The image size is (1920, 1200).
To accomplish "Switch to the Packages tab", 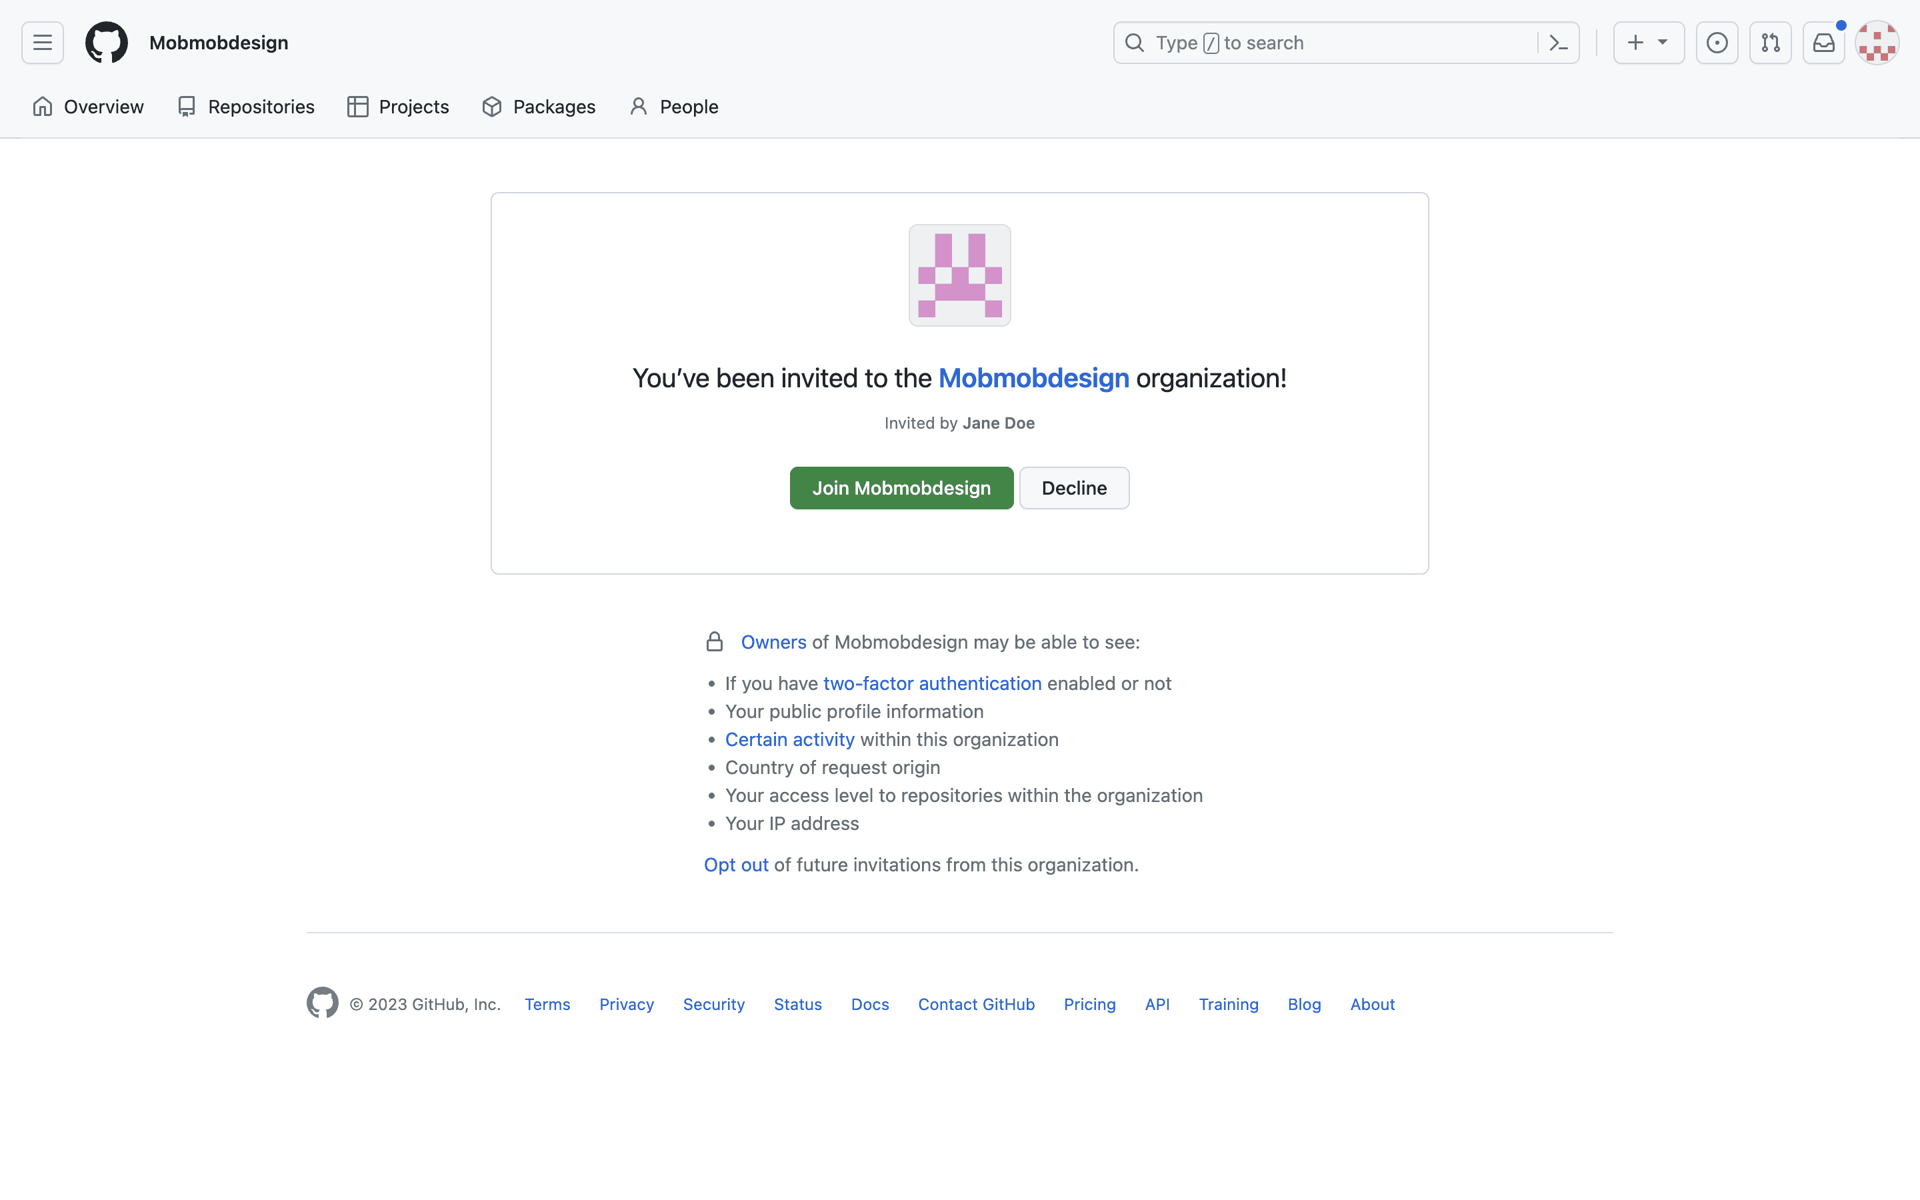I will [538, 107].
